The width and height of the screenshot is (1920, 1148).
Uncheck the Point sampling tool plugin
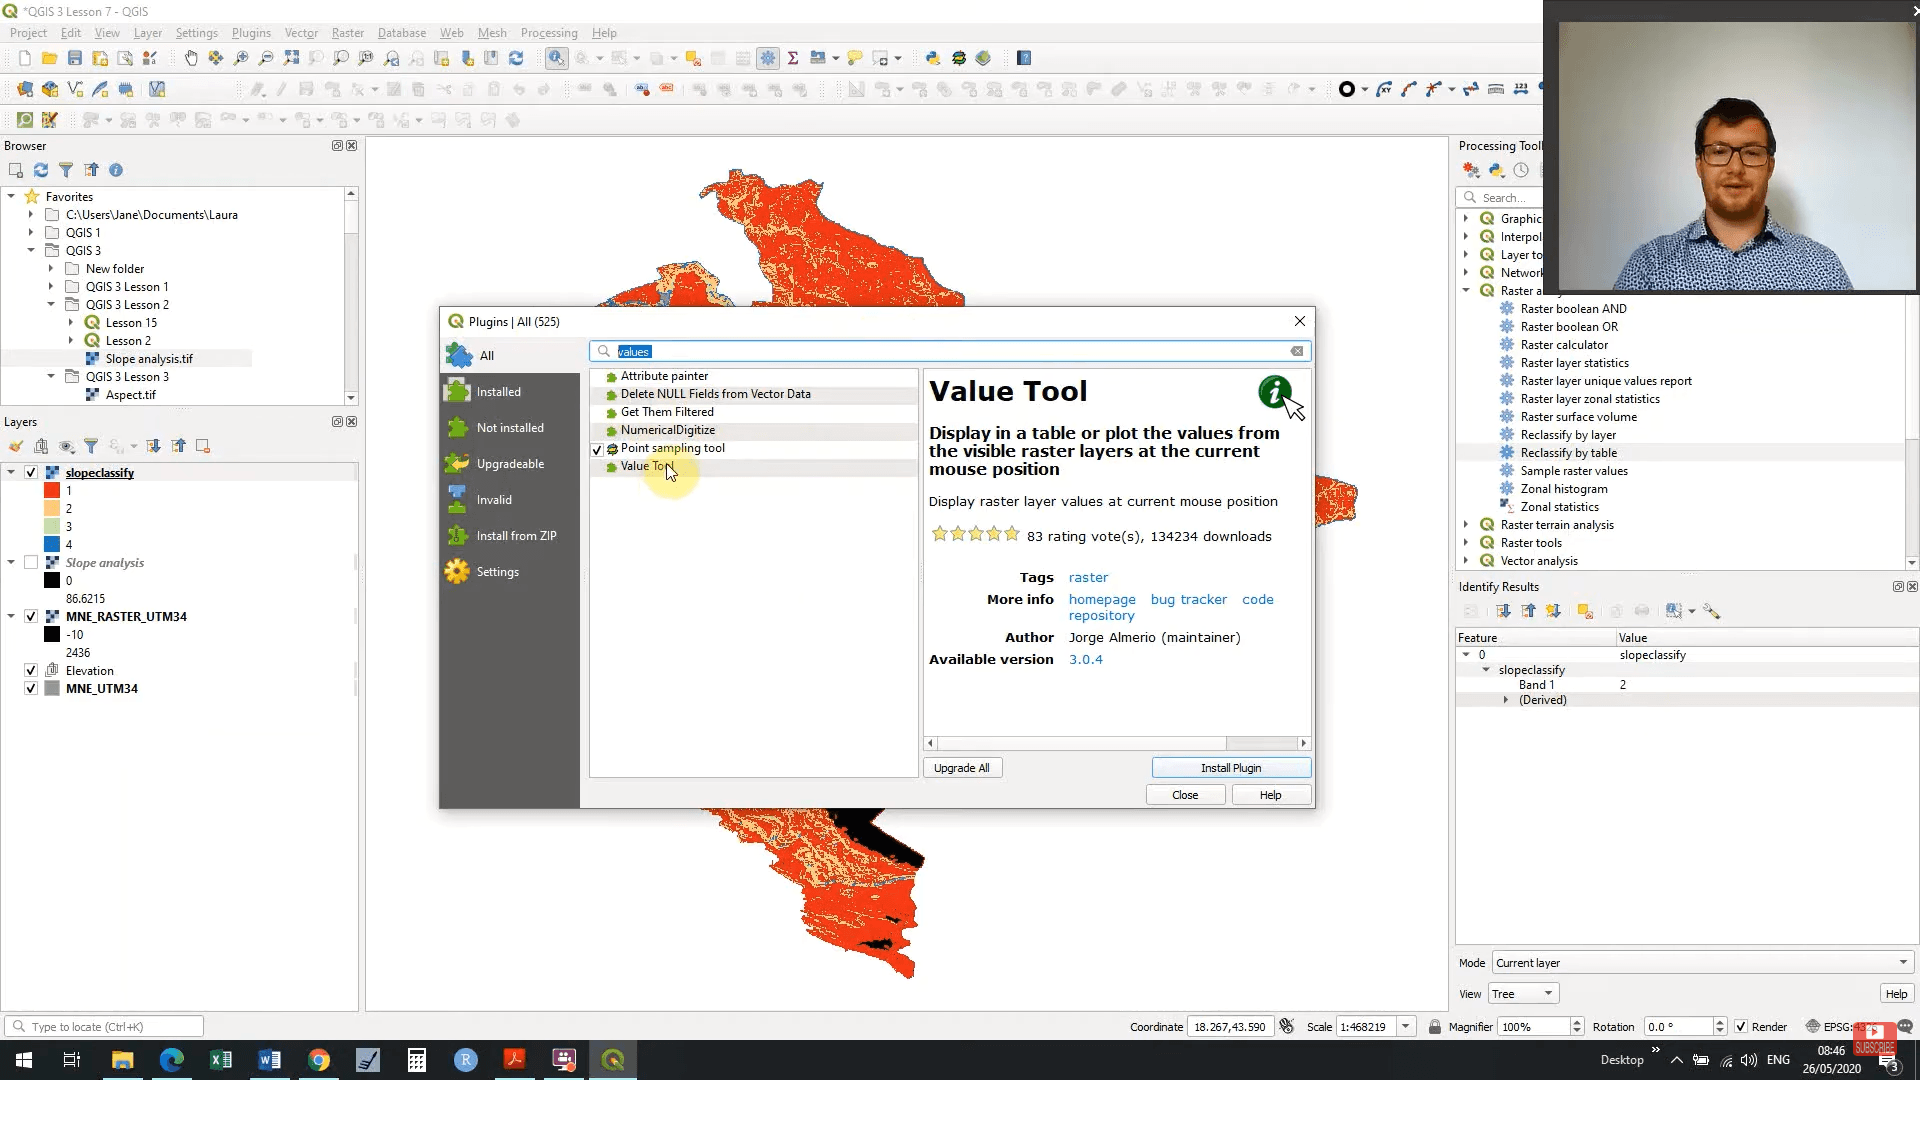coord(597,449)
